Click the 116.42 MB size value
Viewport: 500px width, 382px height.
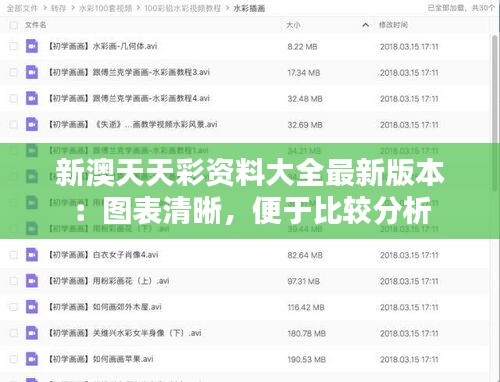[x=306, y=307]
